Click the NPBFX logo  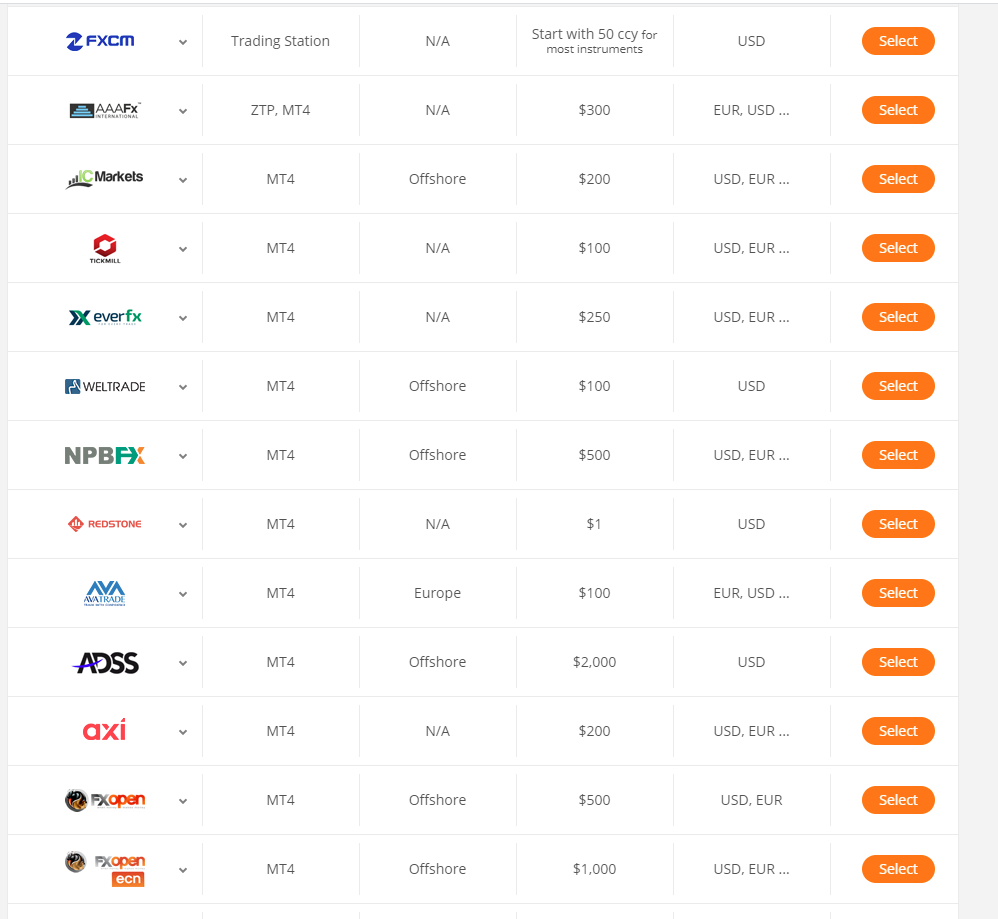point(105,455)
